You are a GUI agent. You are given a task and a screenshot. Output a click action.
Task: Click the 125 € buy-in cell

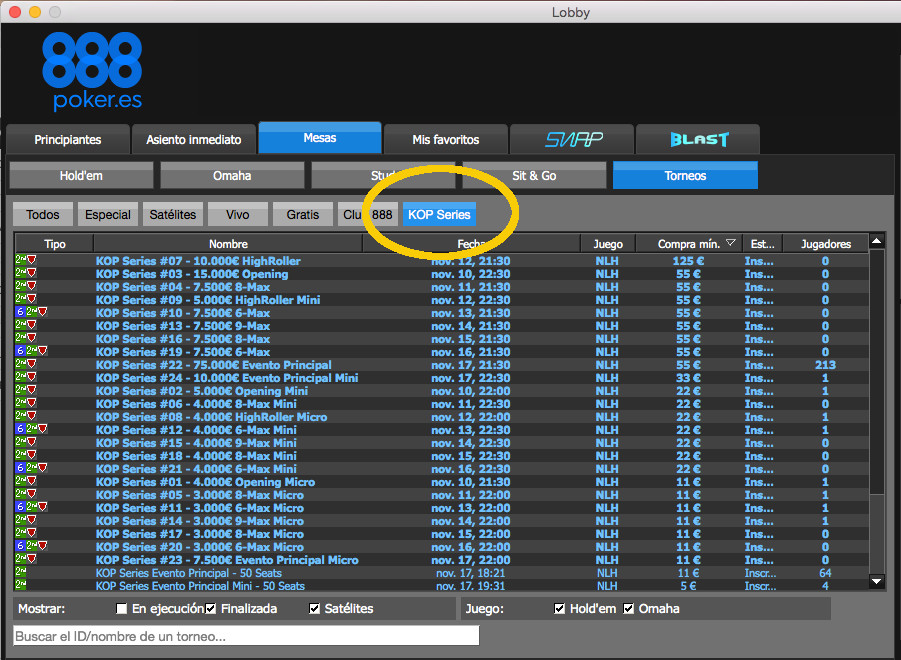(x=688, y=261)
